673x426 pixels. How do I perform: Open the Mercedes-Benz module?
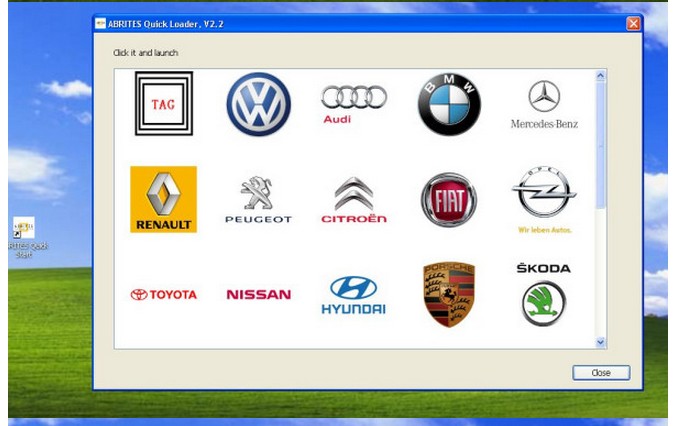pyautogui.click(x=544, y=105)
